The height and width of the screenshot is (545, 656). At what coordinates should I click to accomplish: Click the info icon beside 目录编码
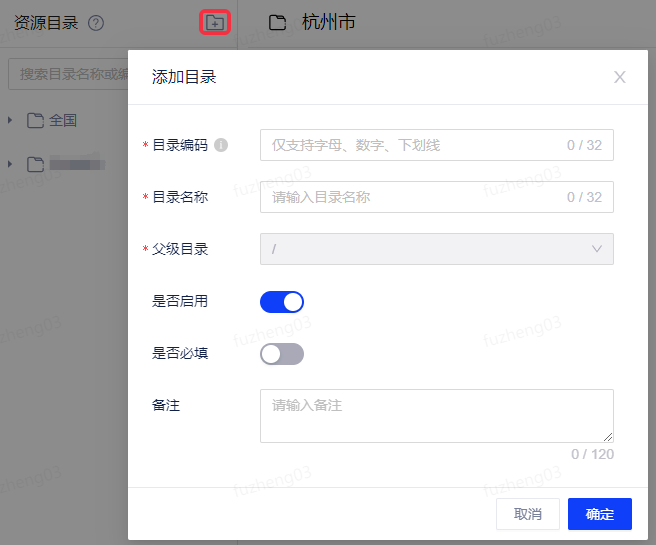coord(221,145)
